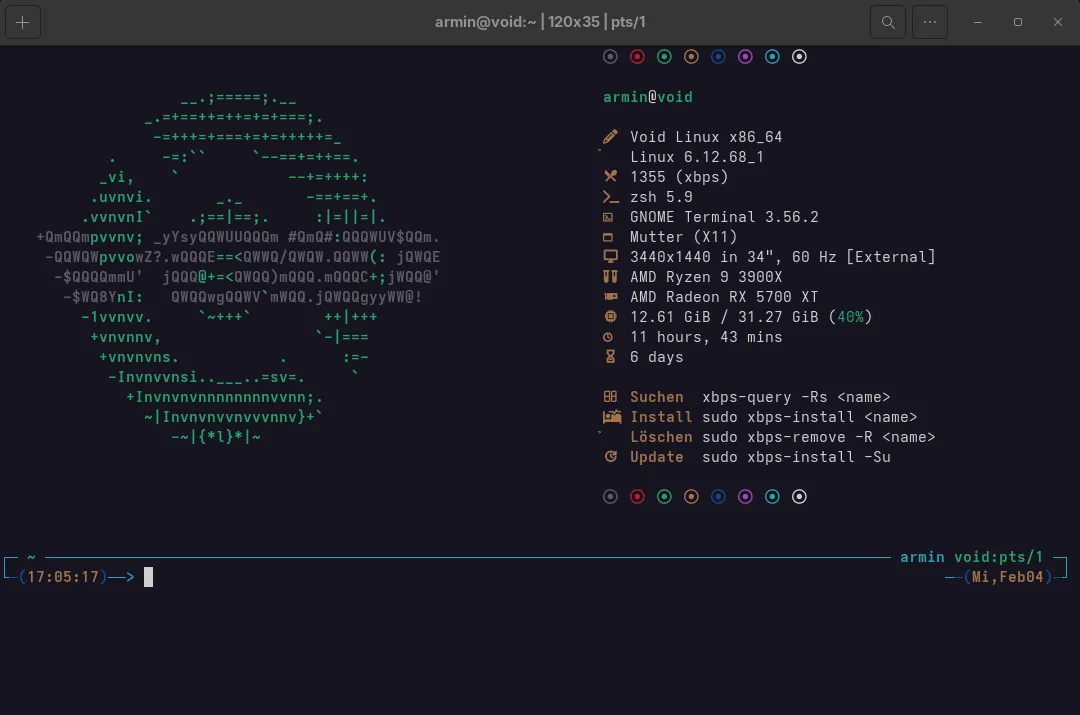The image size is (1080, 715).
Task: Click the shell prompt icon beside zsh 5.9
Action: click(x=610, y=197)
